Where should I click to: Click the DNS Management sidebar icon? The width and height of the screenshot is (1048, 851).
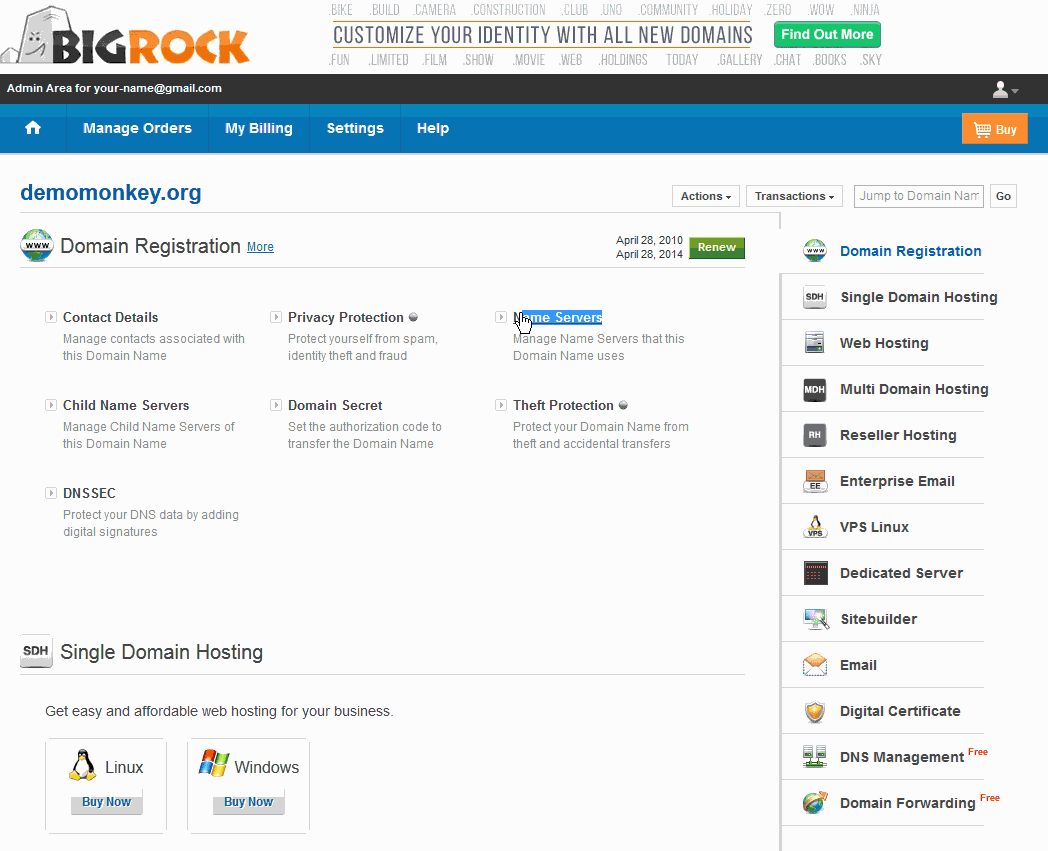(x=815, y=757)
